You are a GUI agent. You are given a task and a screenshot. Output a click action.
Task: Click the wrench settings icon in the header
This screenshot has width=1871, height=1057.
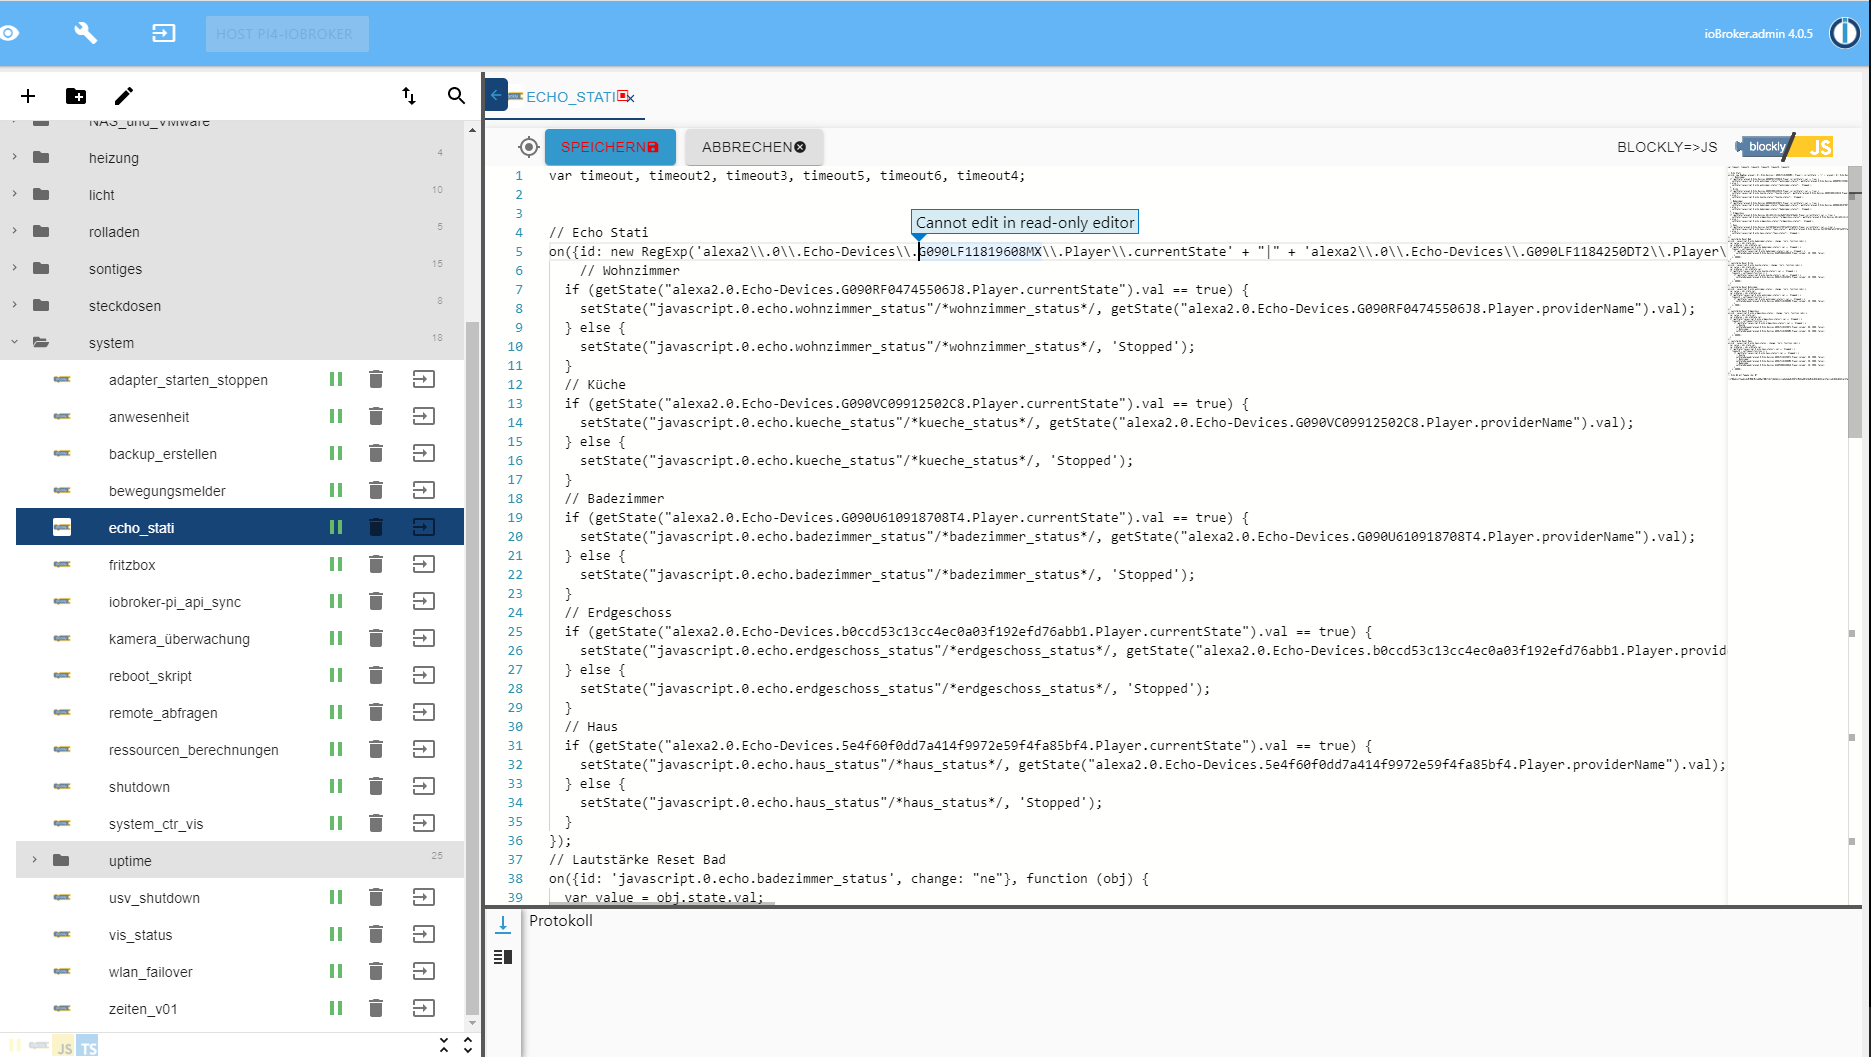[86, 33]
